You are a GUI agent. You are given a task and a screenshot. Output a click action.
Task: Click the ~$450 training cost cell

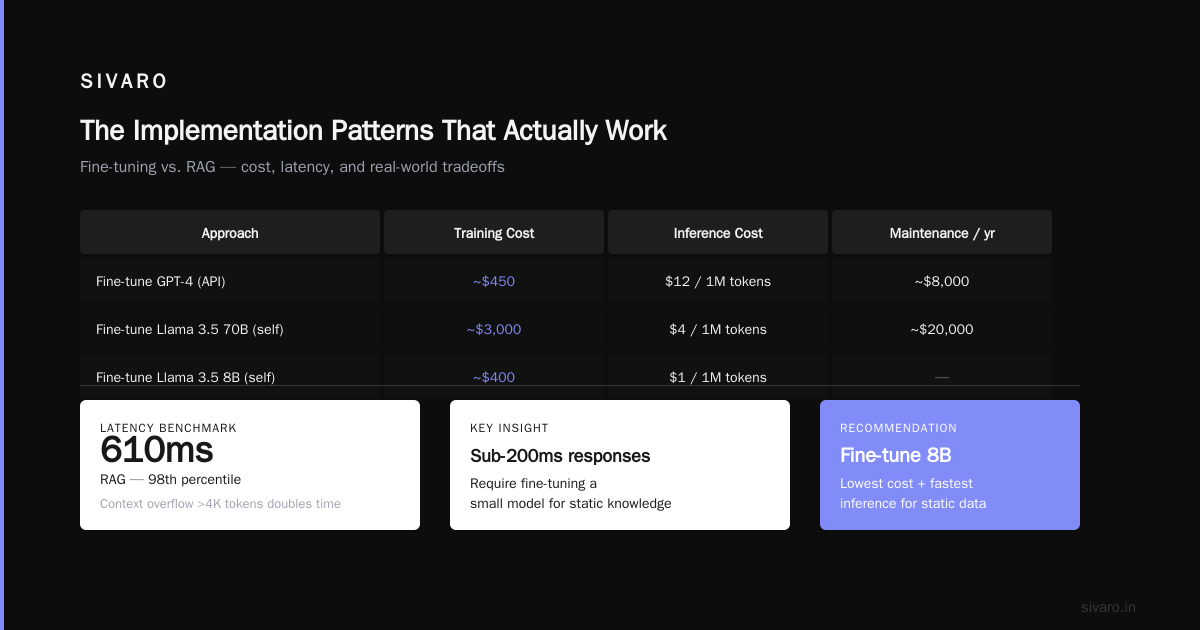494,281
